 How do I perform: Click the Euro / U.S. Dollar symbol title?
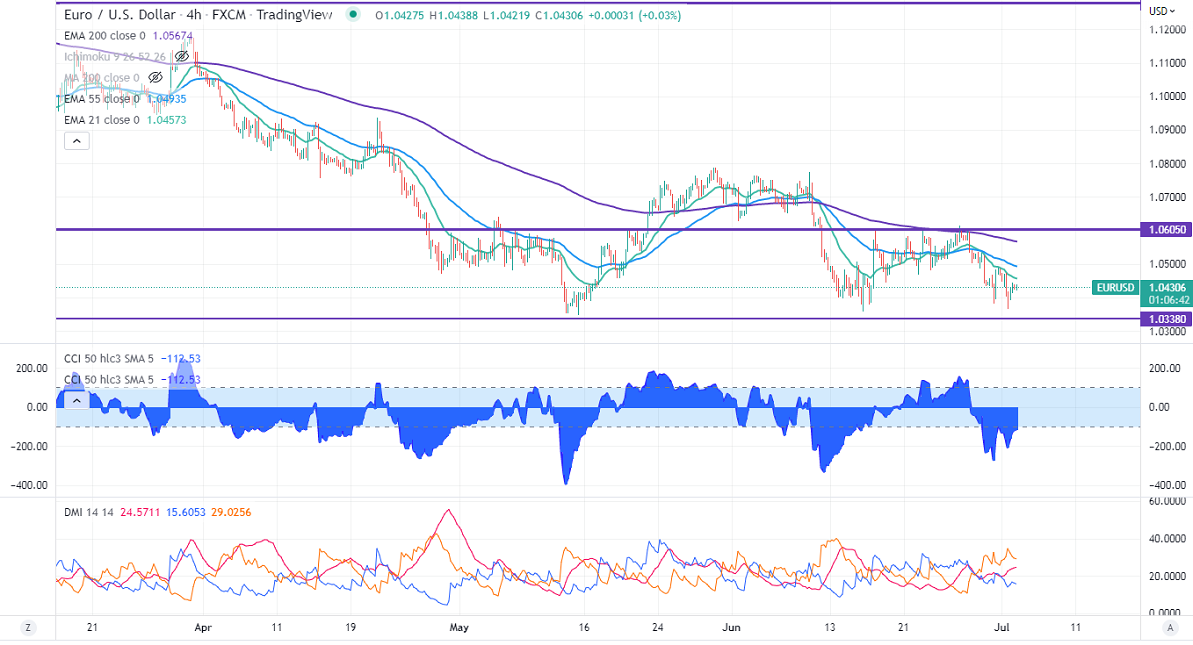[120, 15]
